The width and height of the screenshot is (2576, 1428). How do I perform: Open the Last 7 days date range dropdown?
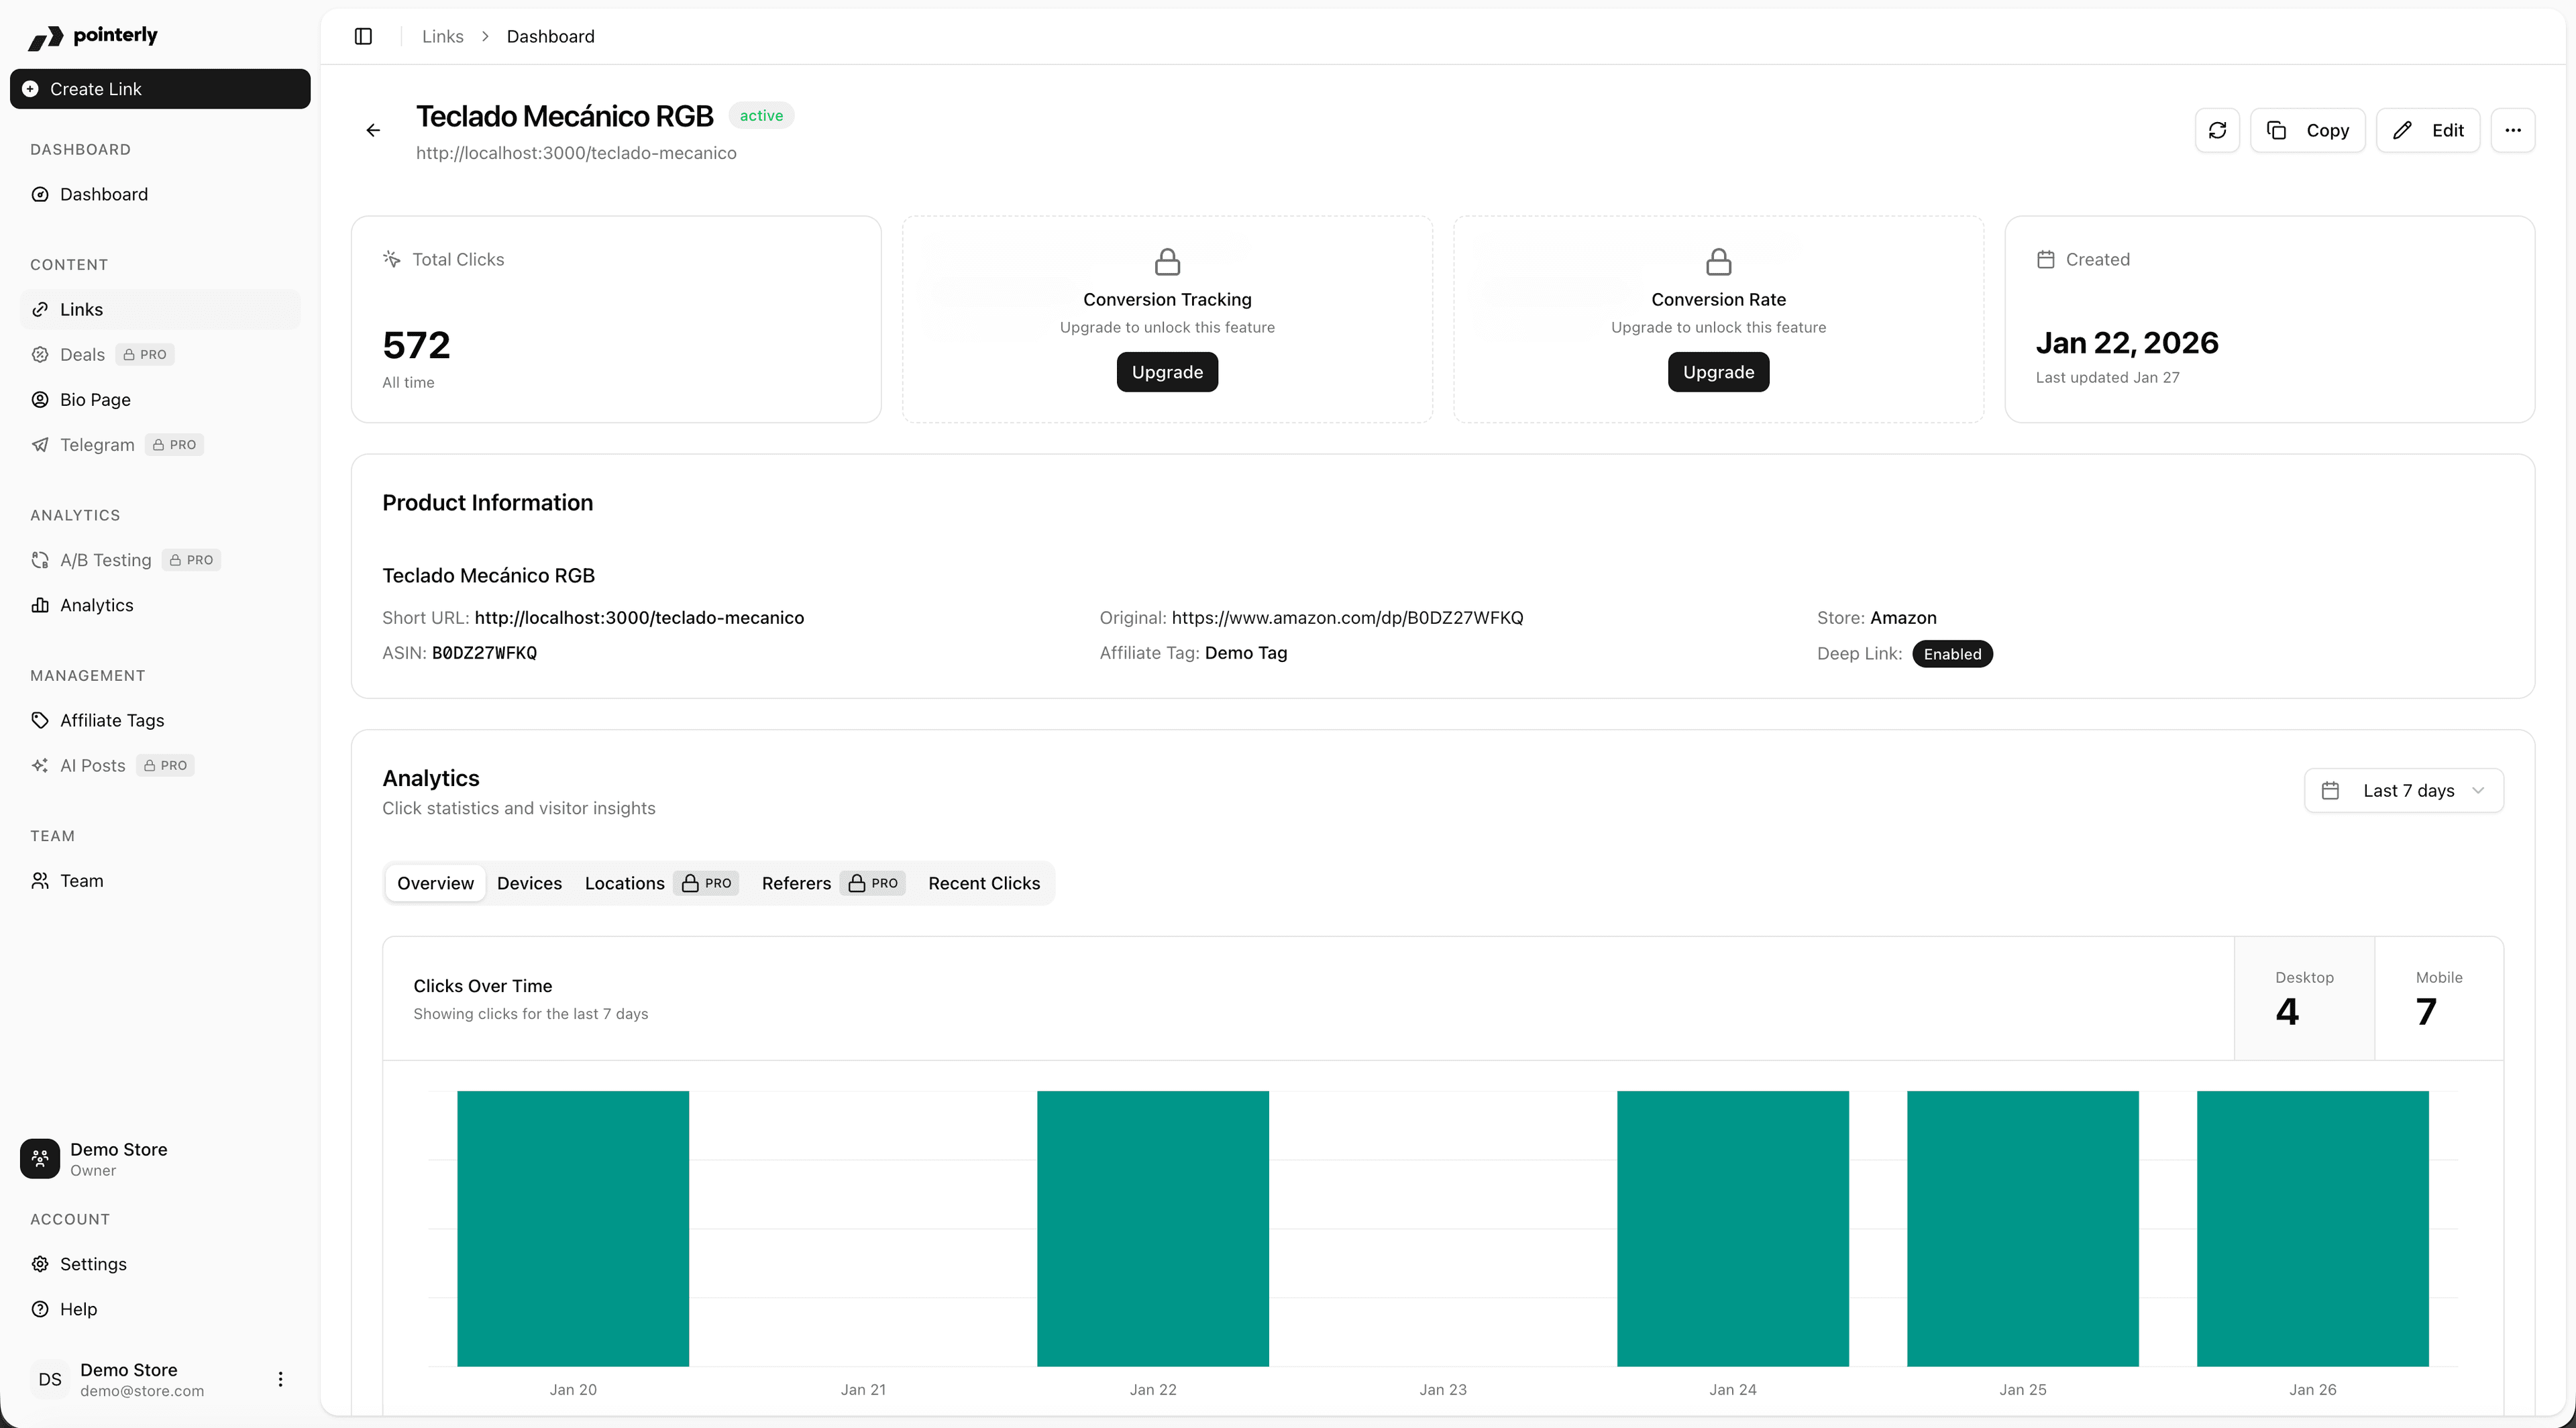[x=2404, y=790]
